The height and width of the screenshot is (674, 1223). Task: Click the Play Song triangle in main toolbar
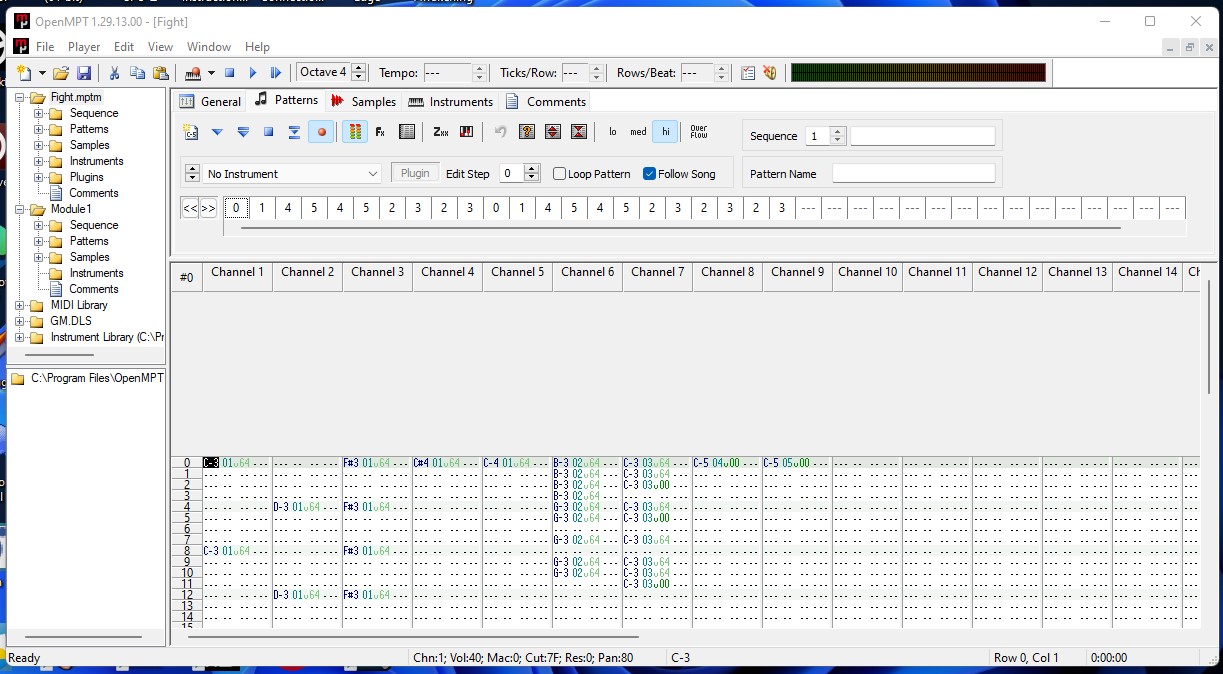[252, 73]
